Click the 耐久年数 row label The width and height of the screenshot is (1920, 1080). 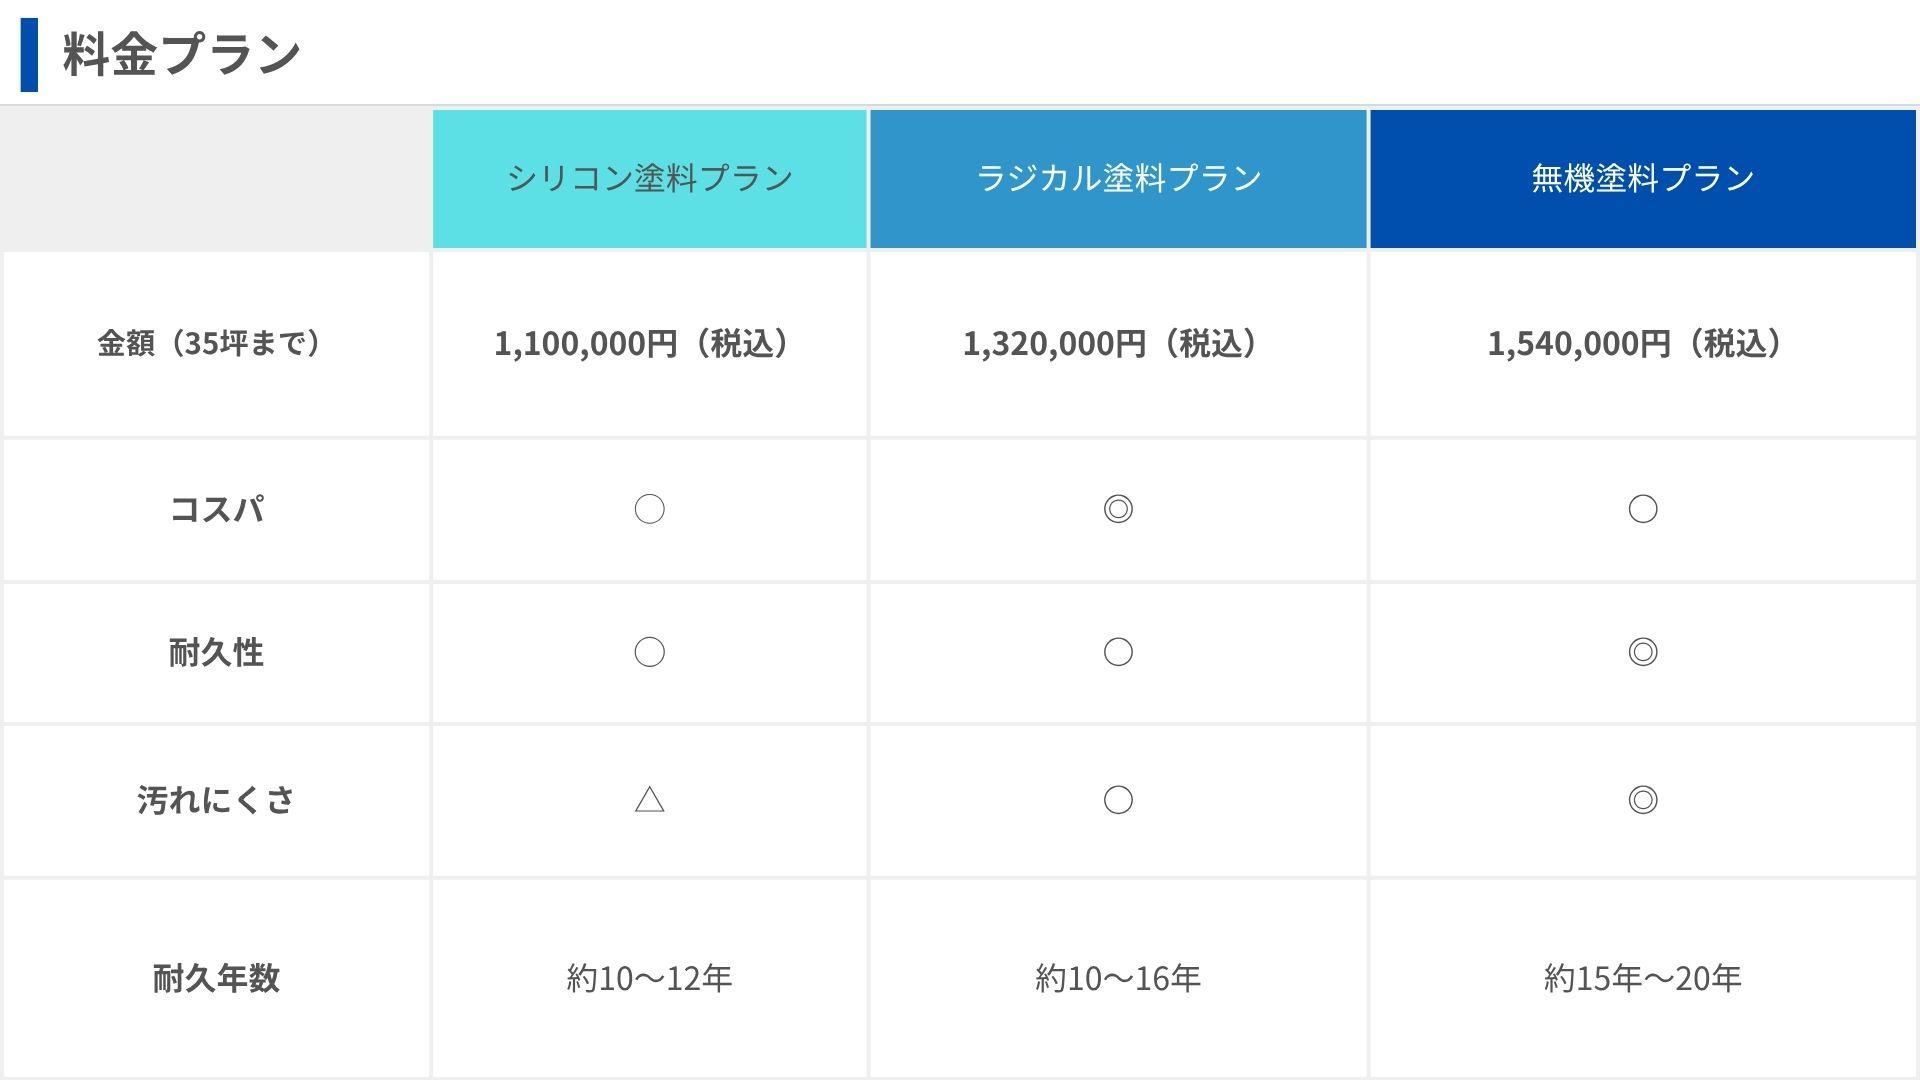(x=216, y=978)
